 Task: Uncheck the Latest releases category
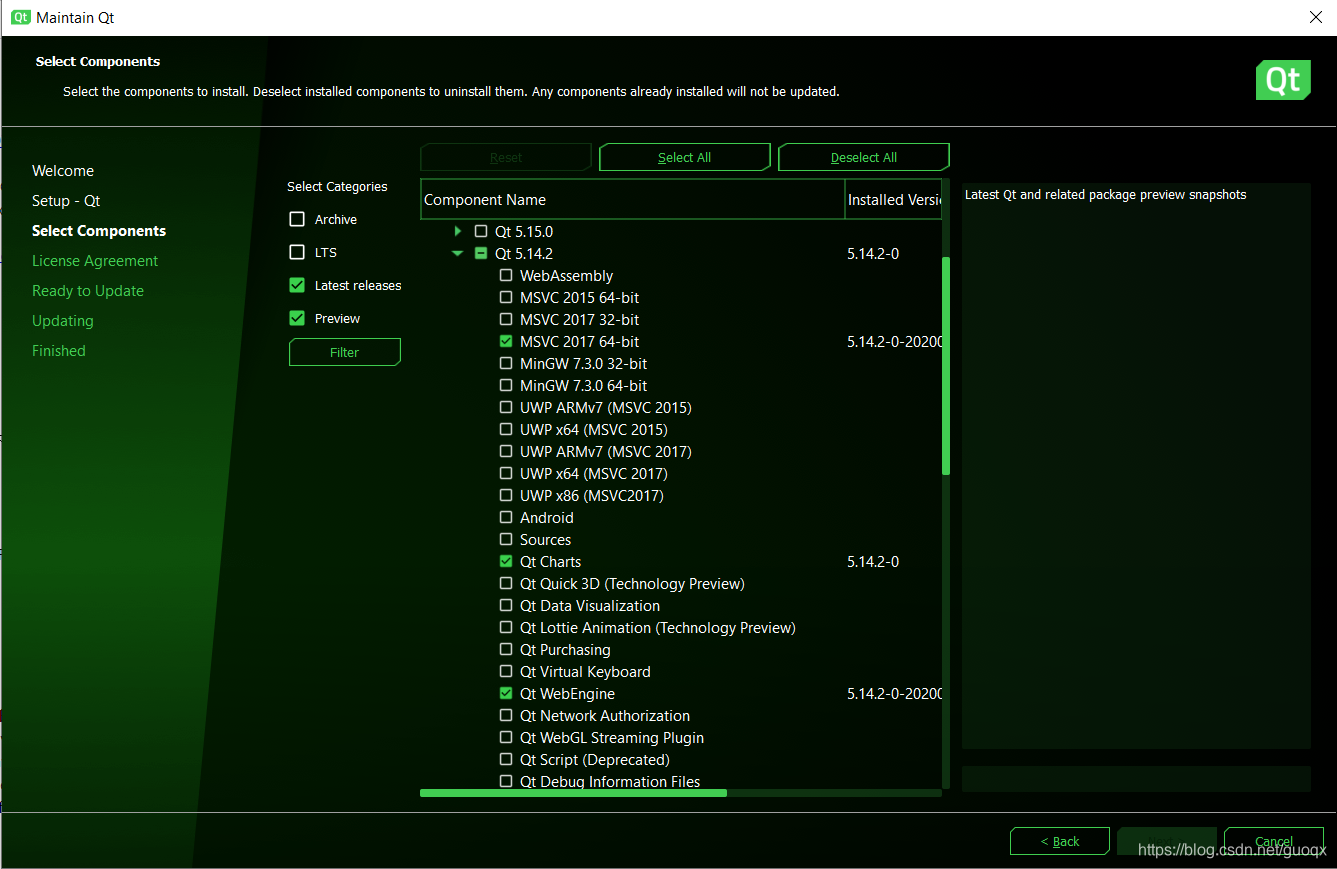pyautogui.click(x=297, y=285)
